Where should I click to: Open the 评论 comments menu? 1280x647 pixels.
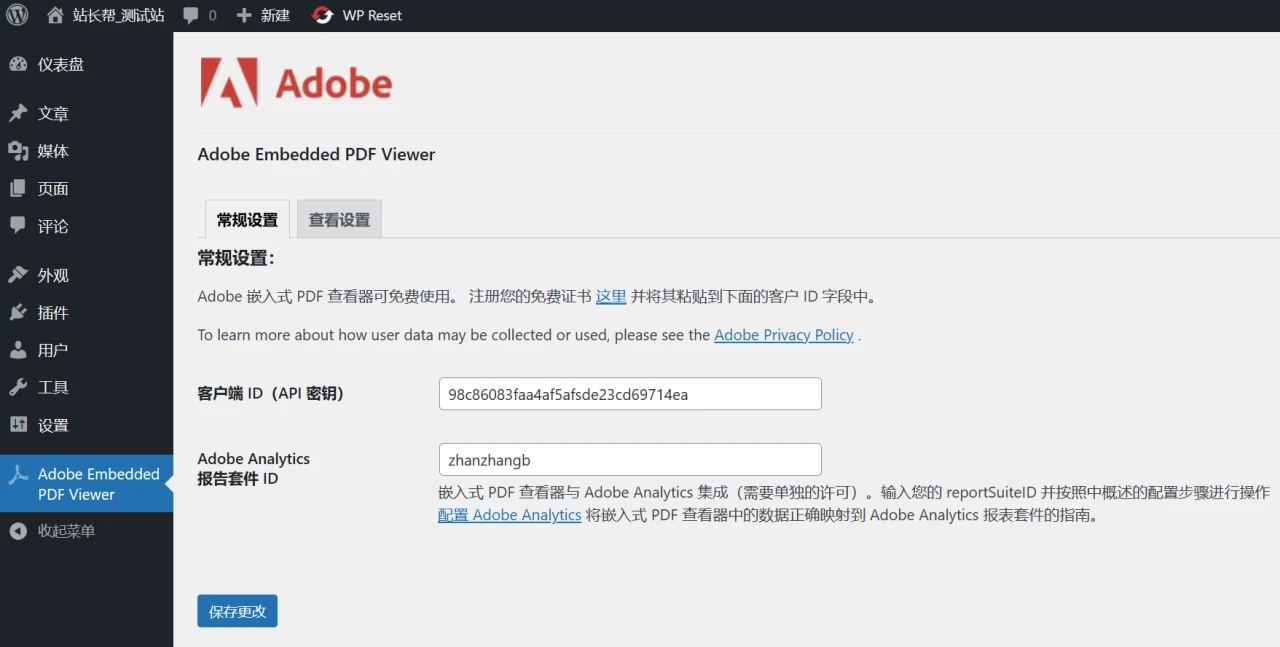53,226
